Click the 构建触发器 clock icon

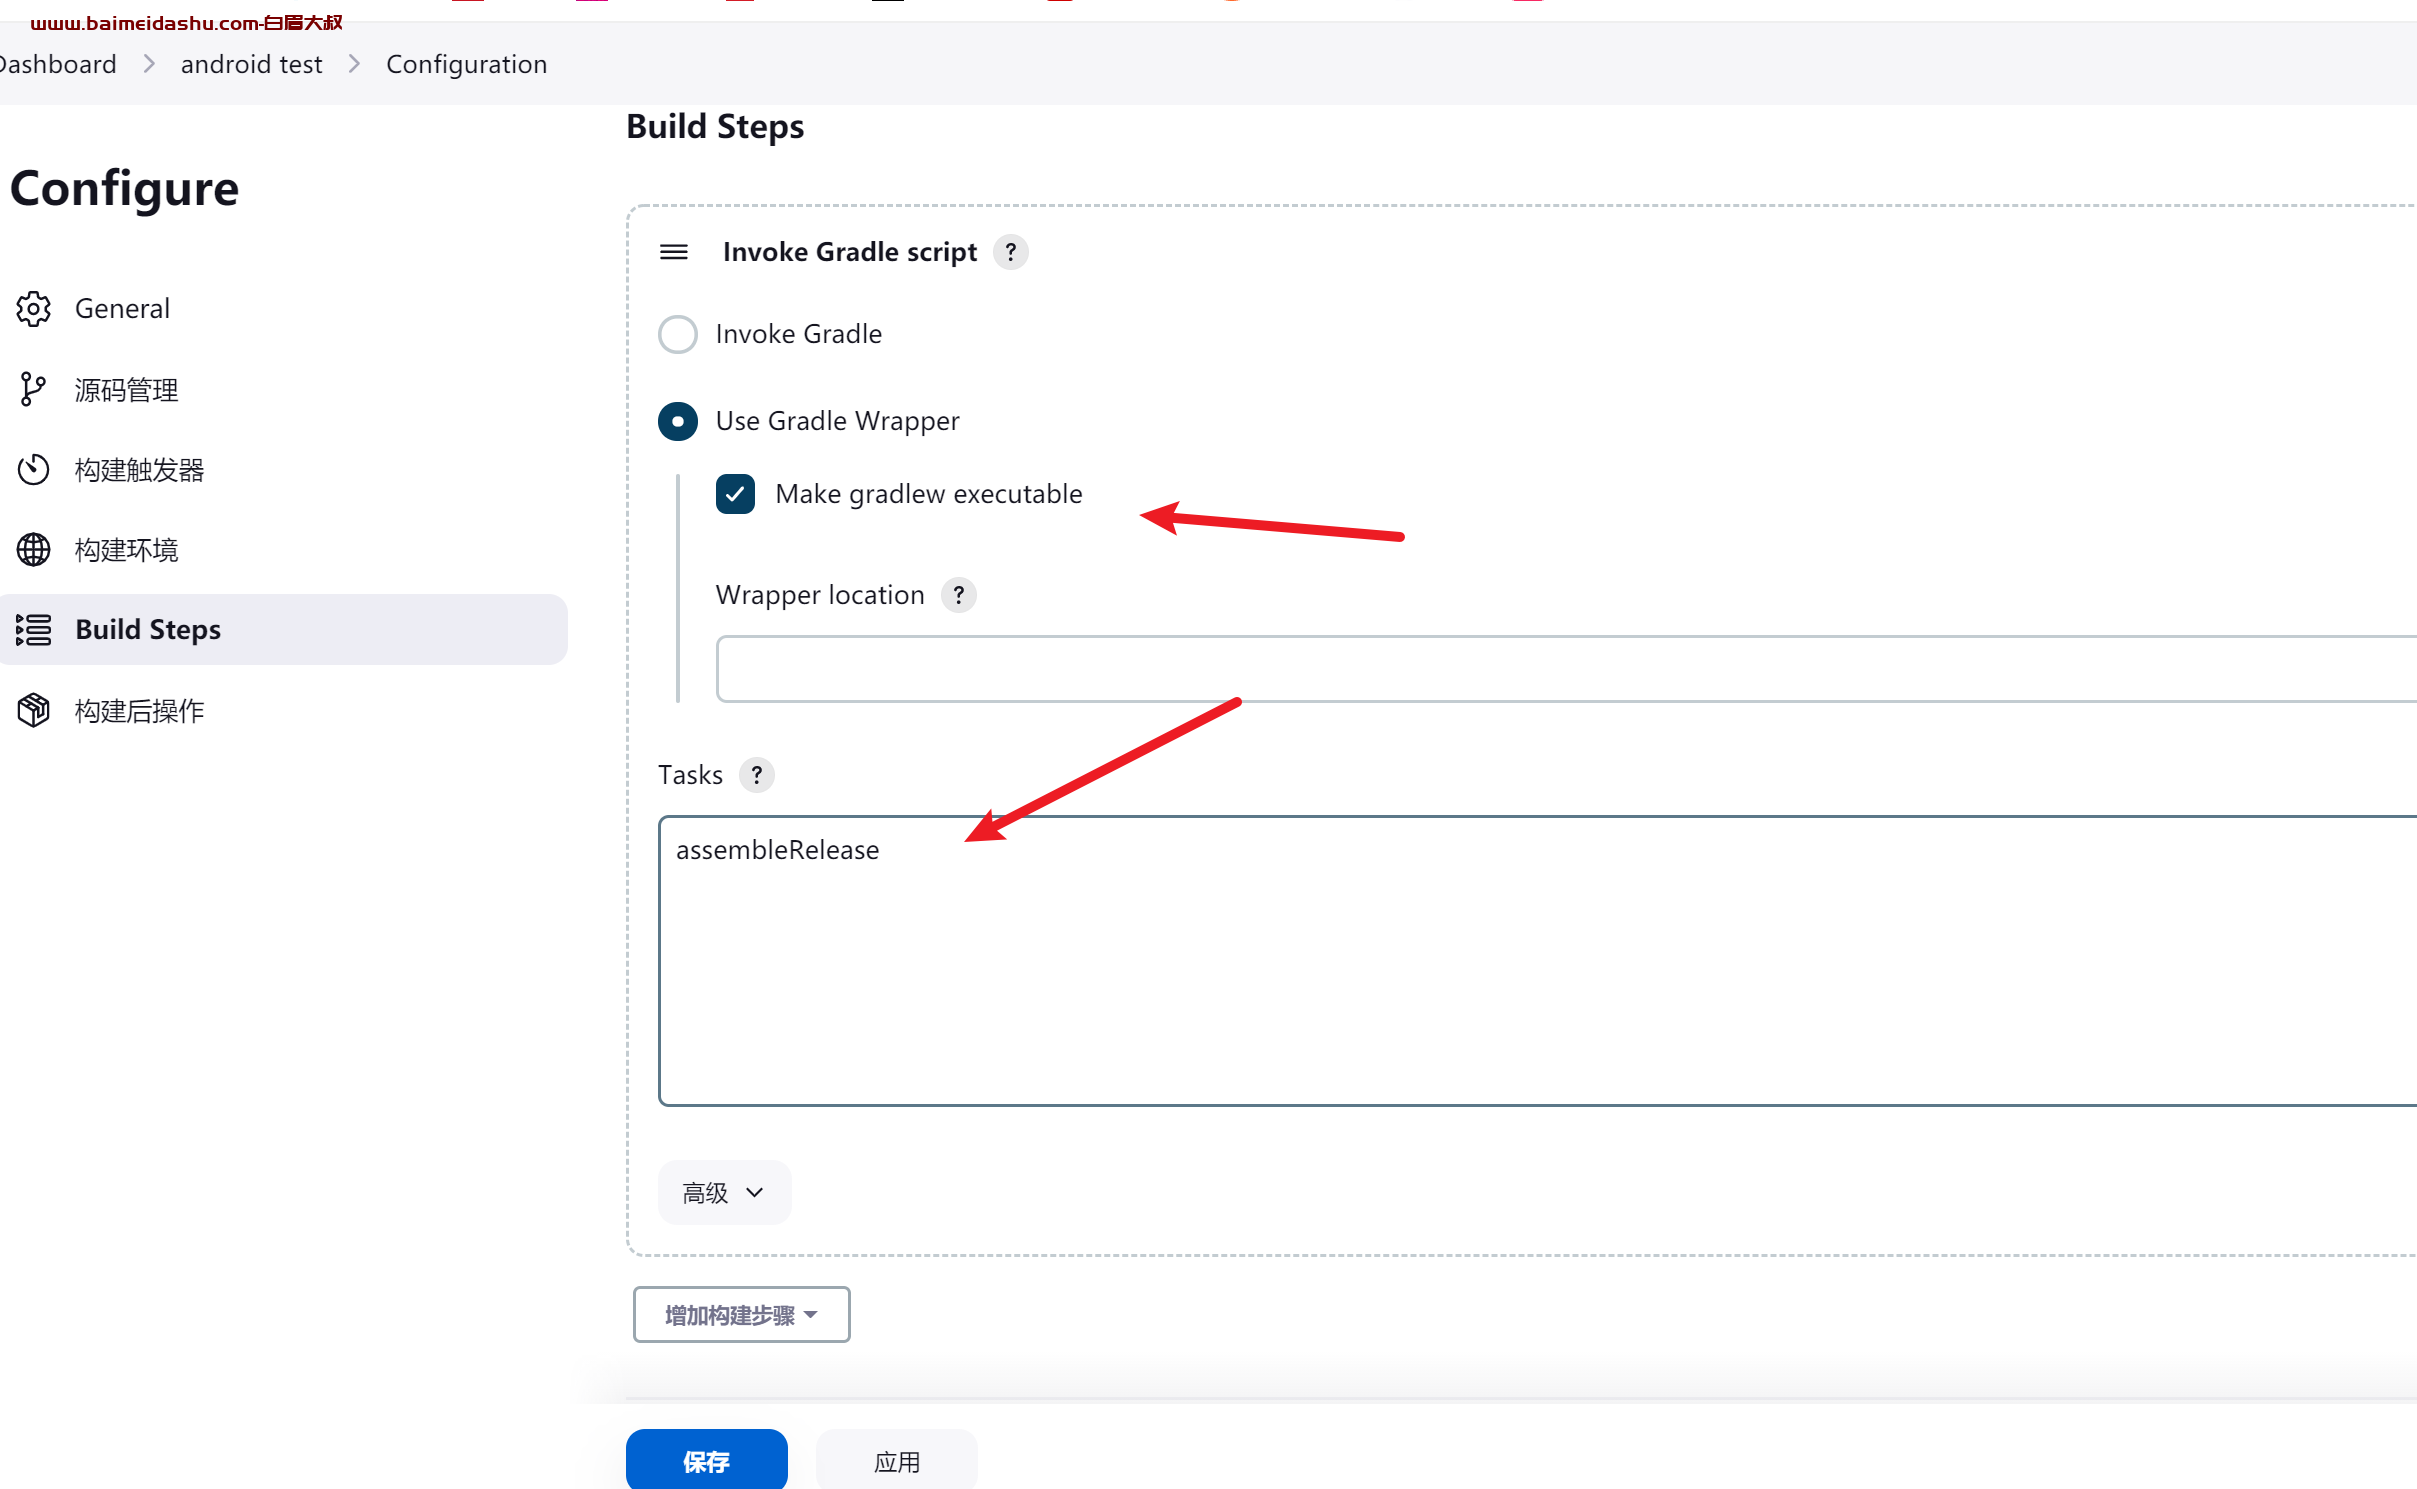33,470
